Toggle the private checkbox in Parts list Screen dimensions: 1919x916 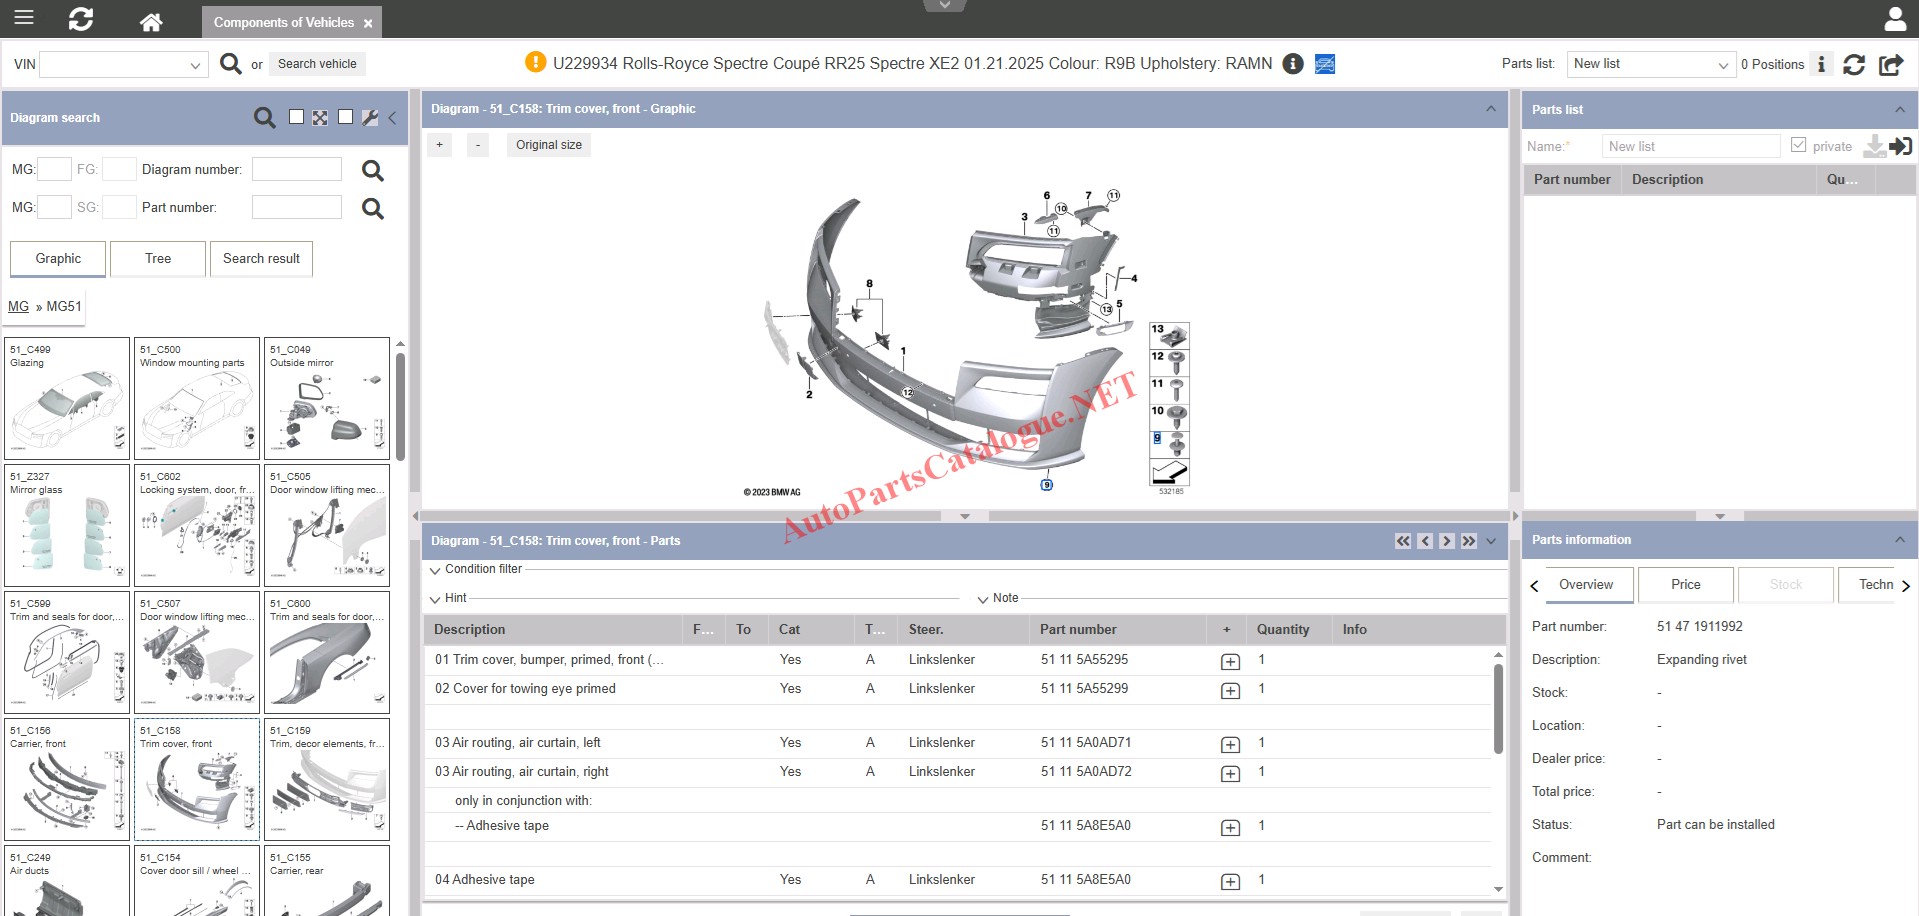tap(1799, 146)
